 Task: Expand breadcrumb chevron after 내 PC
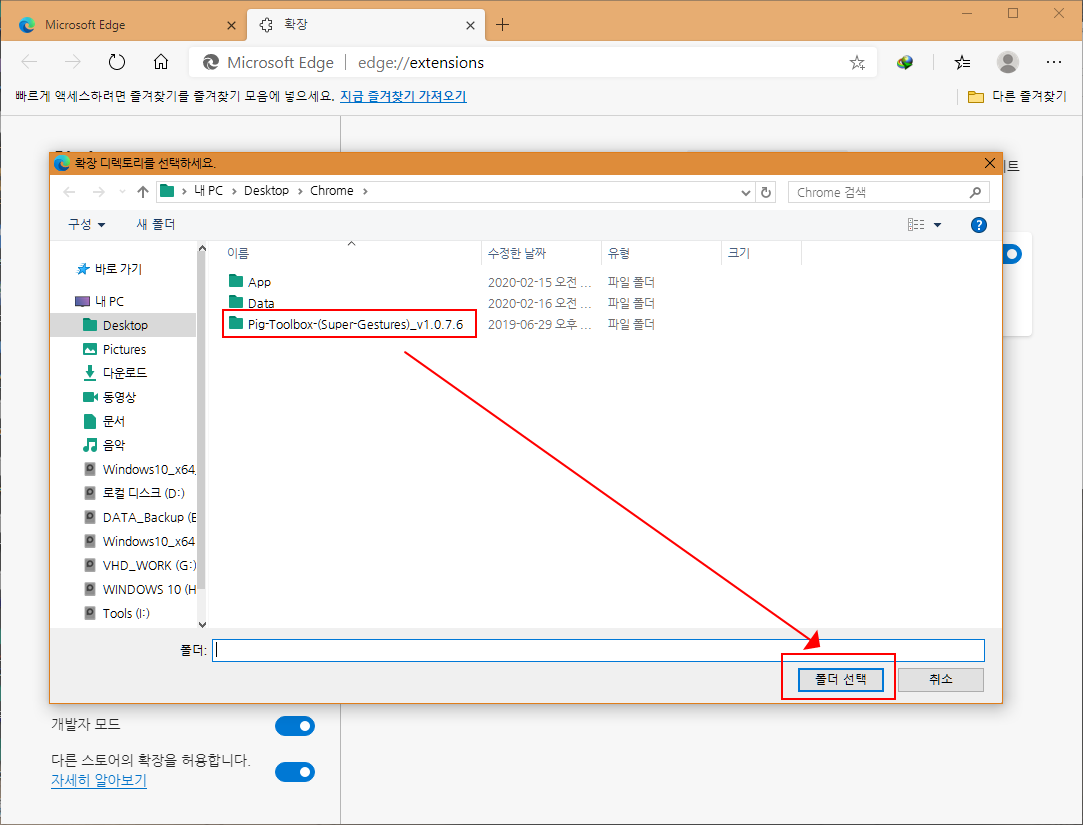234,191
